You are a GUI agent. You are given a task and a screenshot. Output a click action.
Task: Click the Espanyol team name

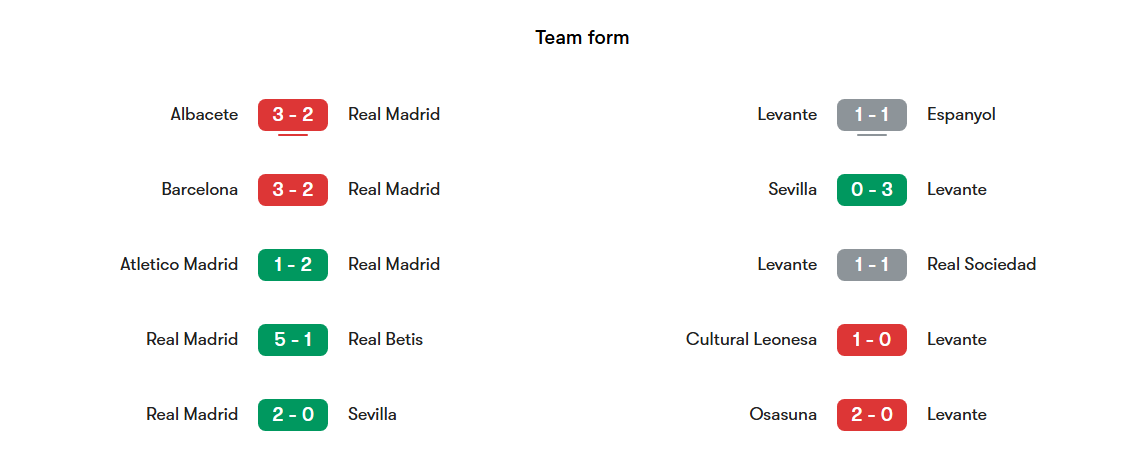tap(961, 114)
